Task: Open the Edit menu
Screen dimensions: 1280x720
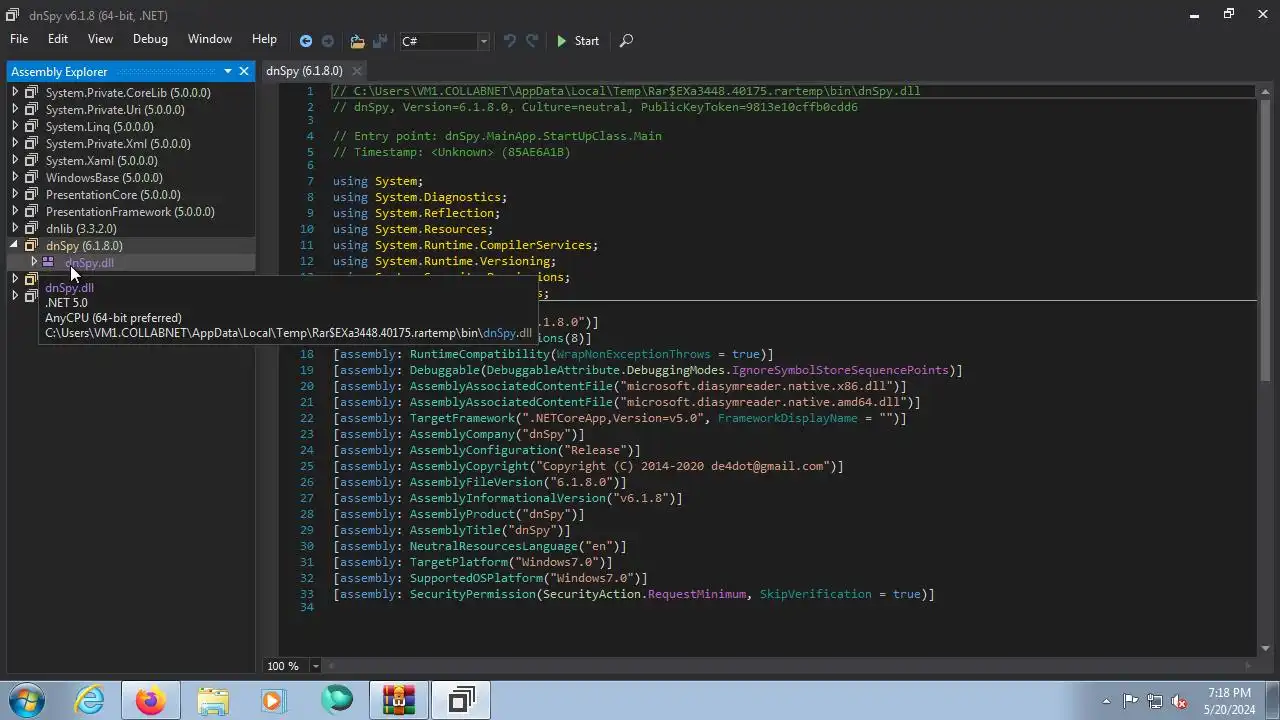Action: [58, 39]
